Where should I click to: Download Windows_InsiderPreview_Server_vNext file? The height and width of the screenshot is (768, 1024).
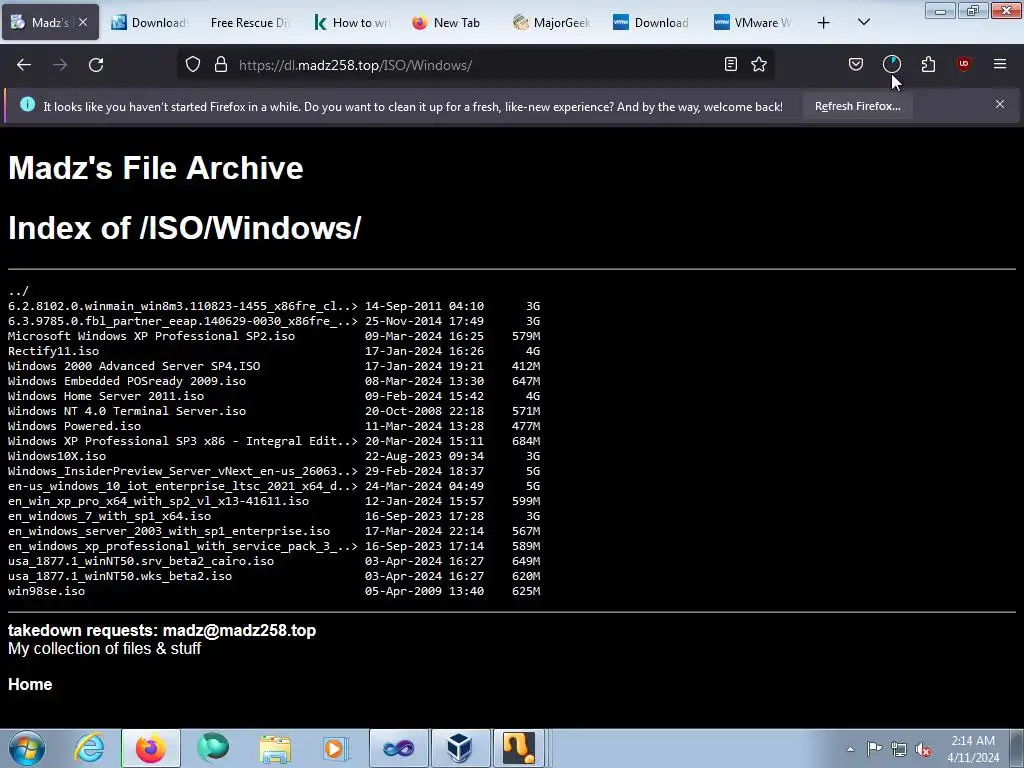tap(183, 472)
